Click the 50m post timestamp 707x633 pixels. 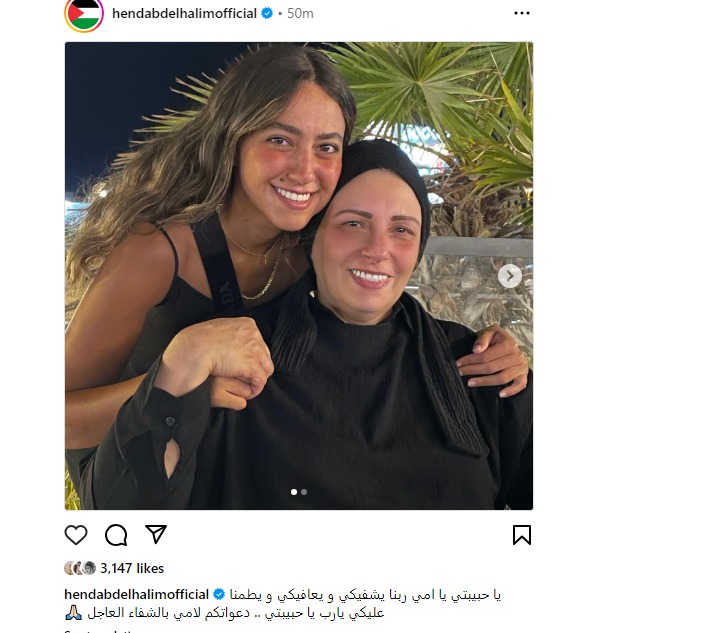point(300,14)
